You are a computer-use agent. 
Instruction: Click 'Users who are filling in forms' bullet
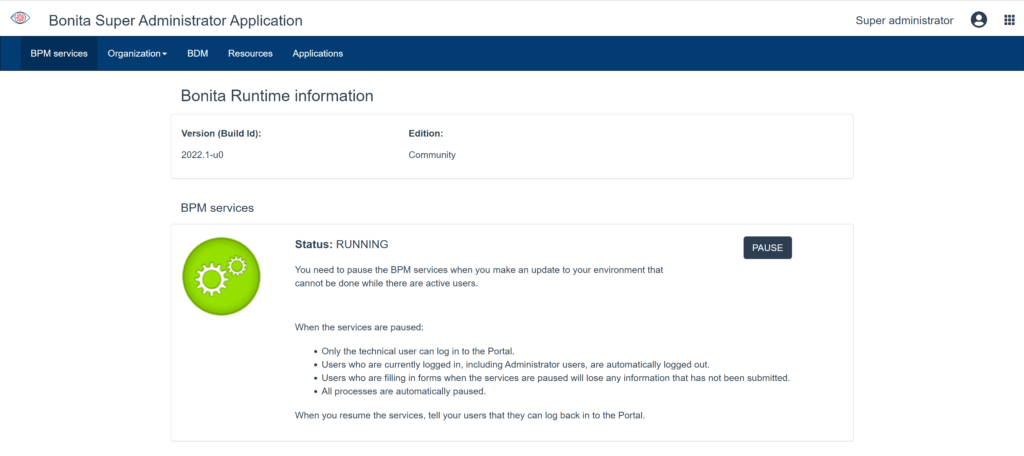[556, 378]
